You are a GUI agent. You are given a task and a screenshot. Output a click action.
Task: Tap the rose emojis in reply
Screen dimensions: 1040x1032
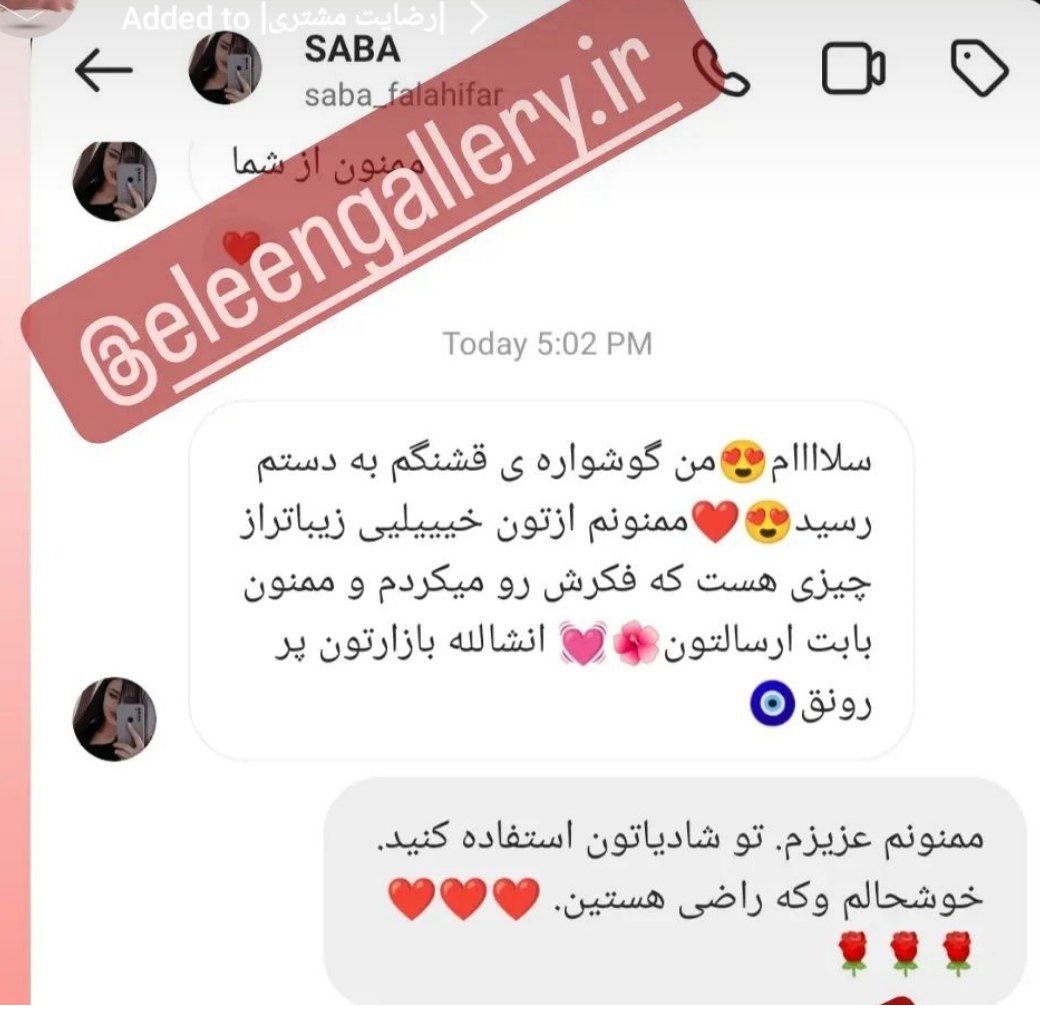pyautogui.click(x=905, y=954)
